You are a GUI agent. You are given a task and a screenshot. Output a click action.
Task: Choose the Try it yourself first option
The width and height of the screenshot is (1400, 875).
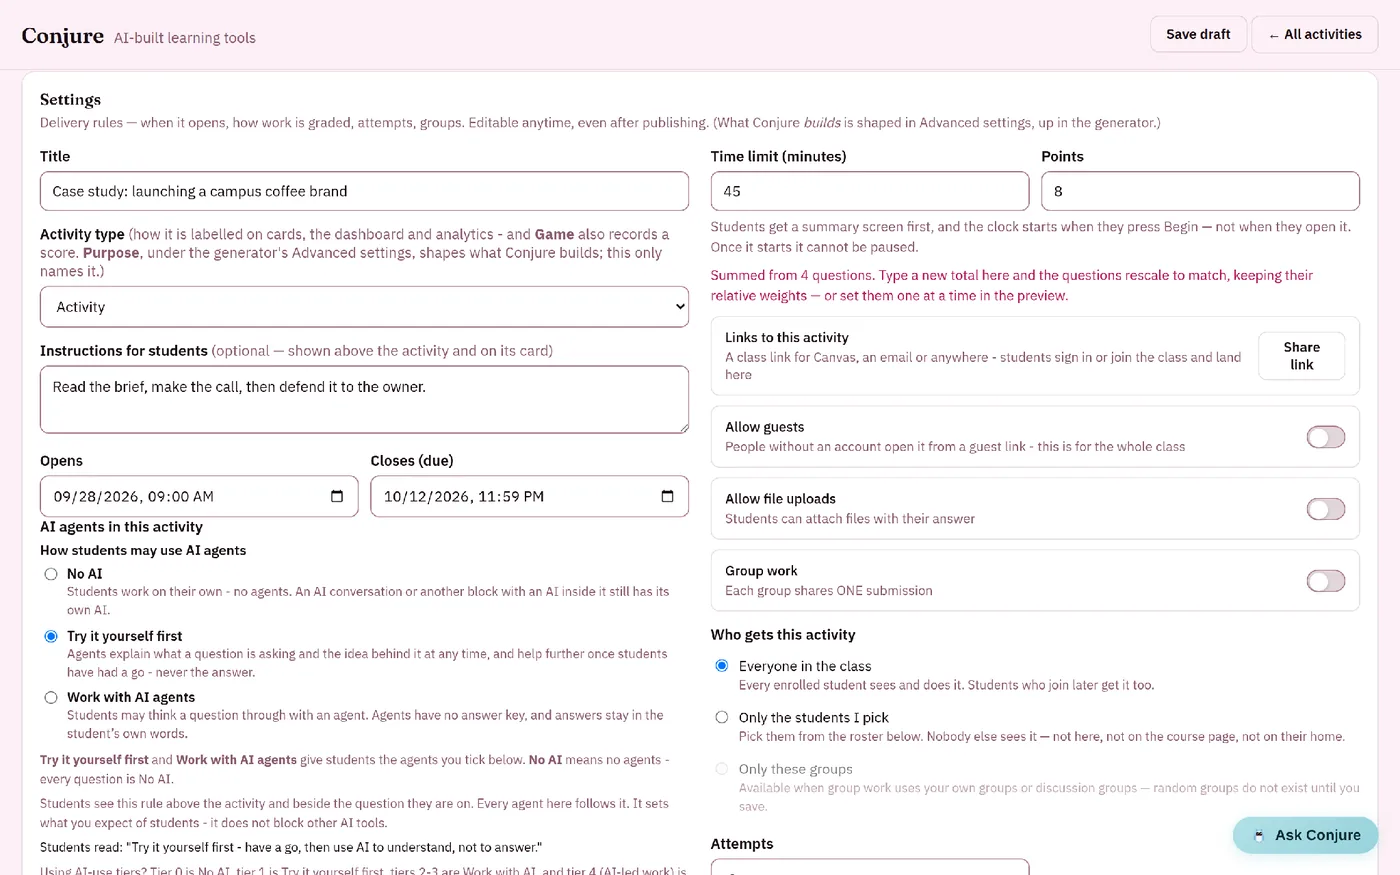[x=51, y=636]
